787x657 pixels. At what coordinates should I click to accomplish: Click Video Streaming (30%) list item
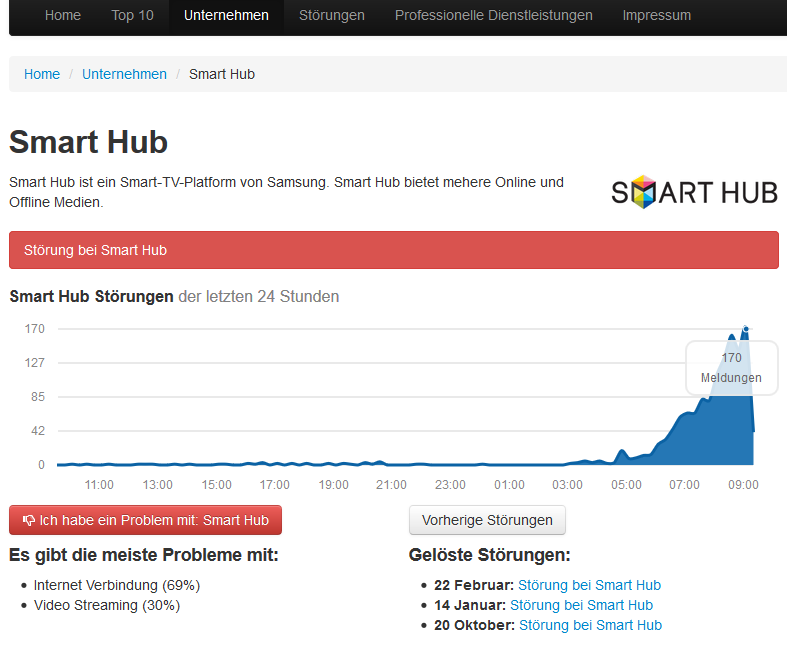click(x=107, y=605)
